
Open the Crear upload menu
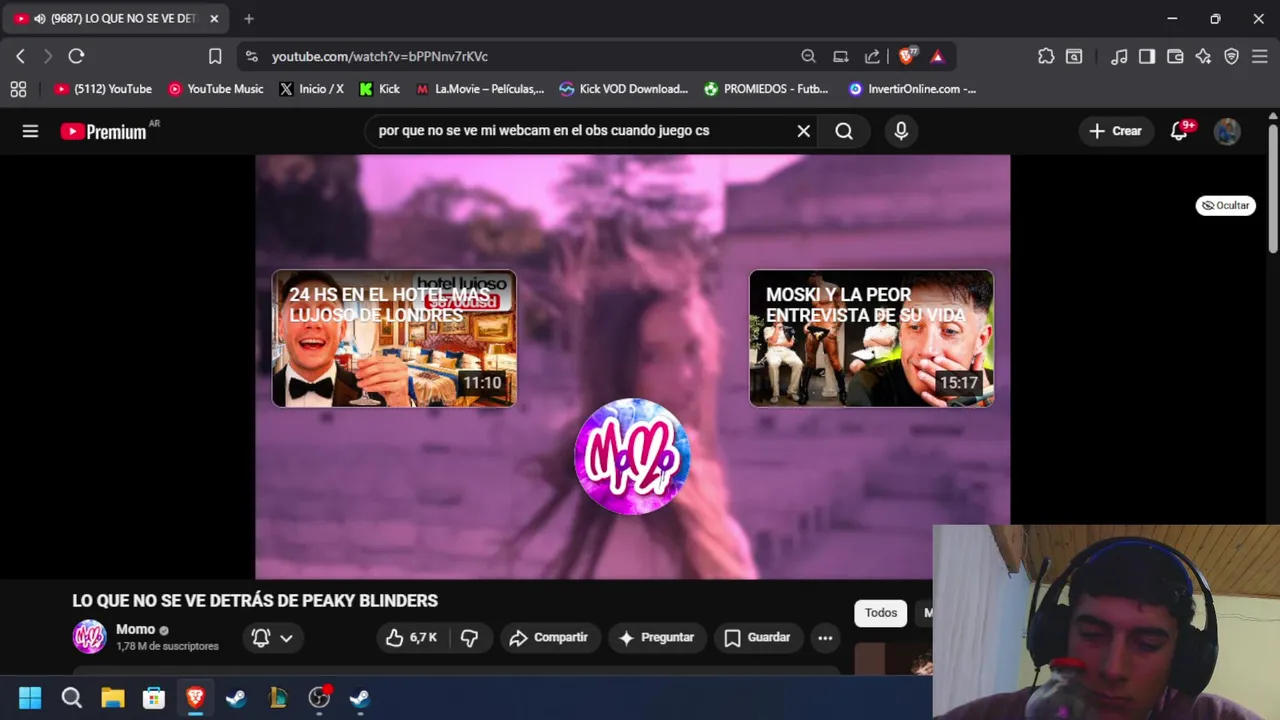click(1115, 131)
